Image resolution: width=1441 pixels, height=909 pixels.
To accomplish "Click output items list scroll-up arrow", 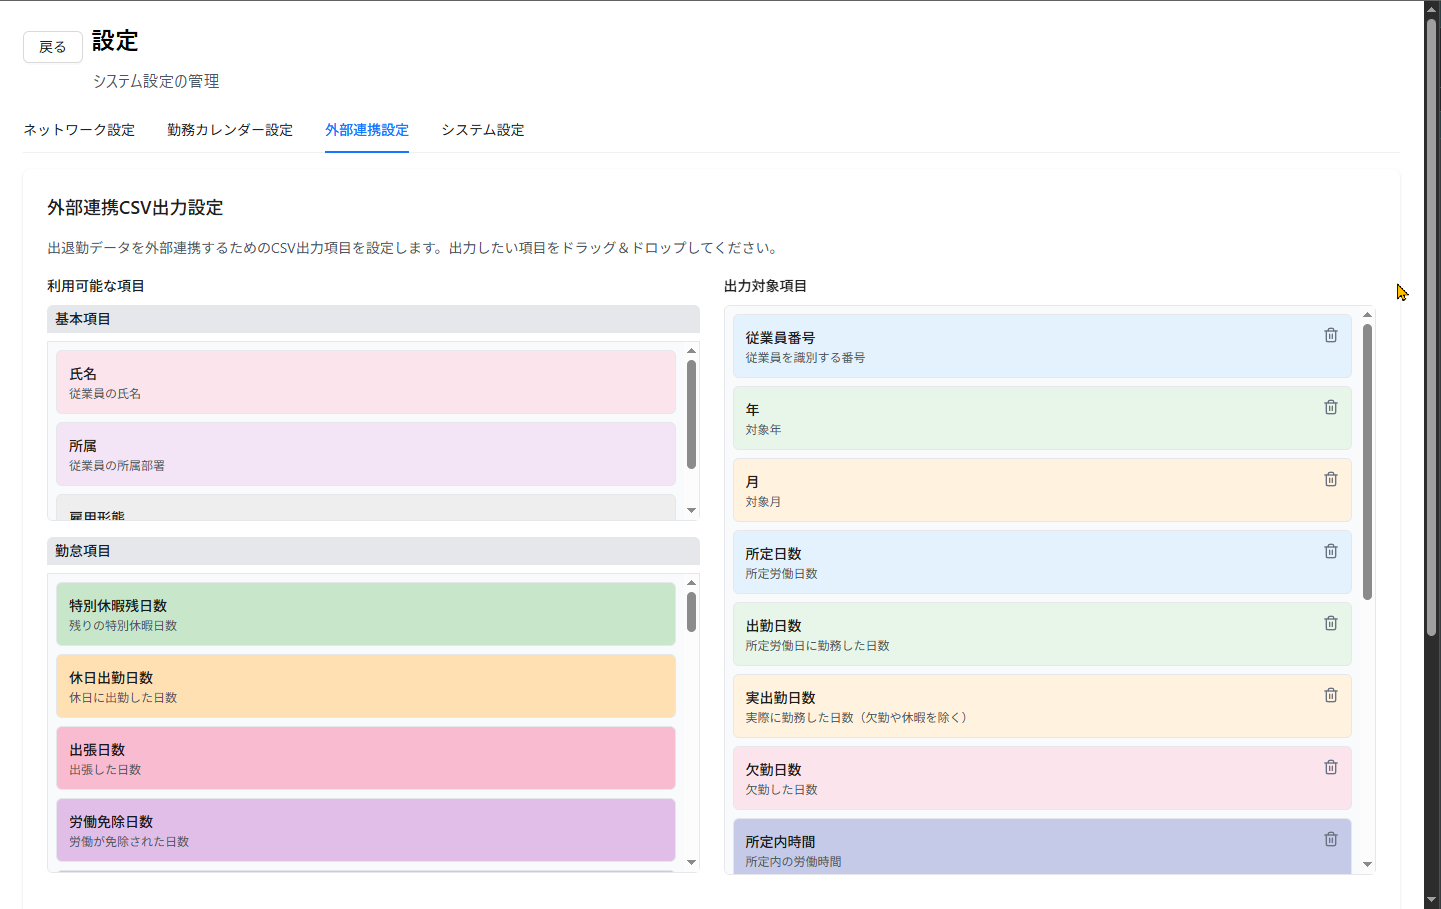I will click(x=1367, y=315).
